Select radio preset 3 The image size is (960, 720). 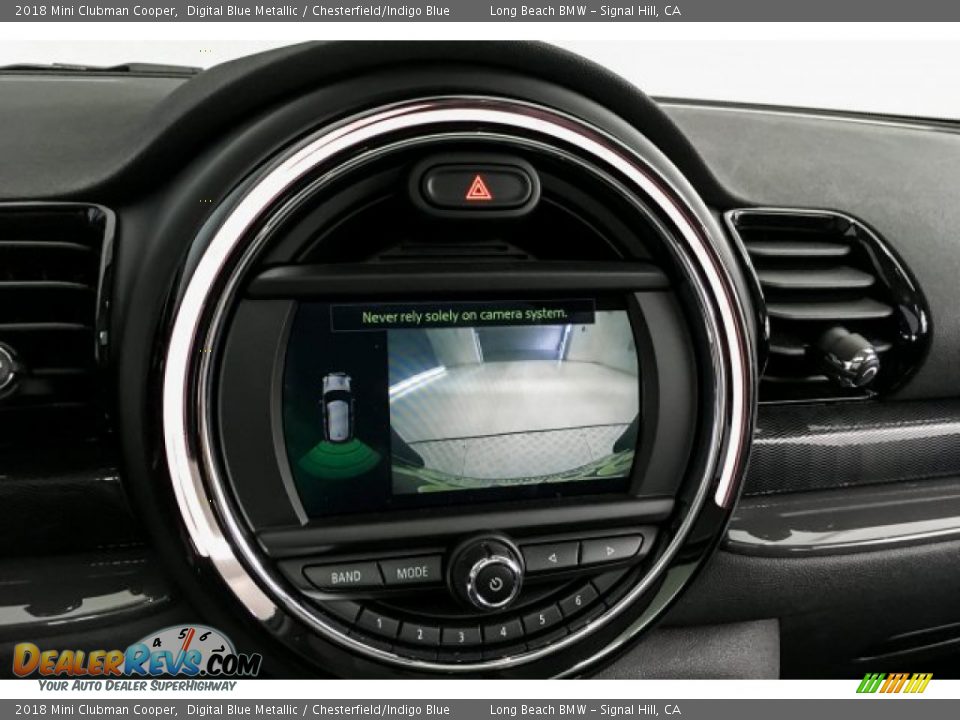pos(460,637)
